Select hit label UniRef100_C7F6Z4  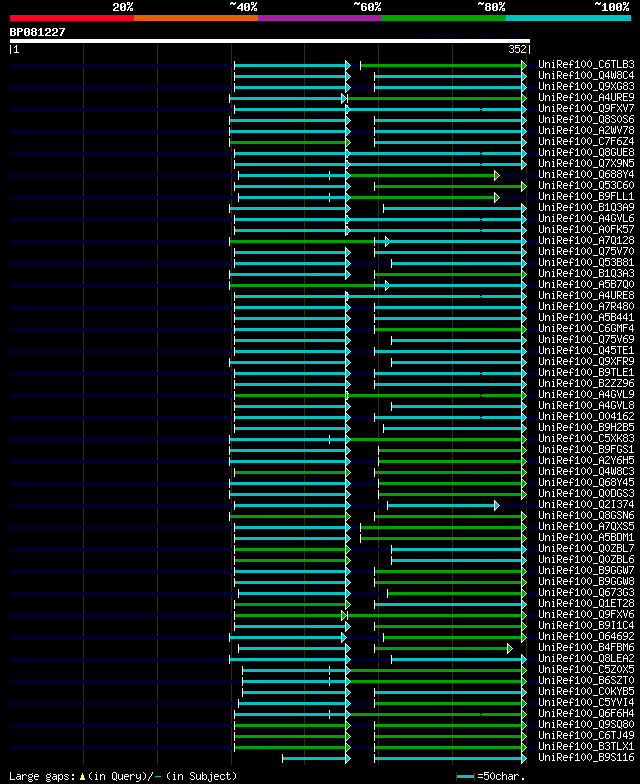586,142
